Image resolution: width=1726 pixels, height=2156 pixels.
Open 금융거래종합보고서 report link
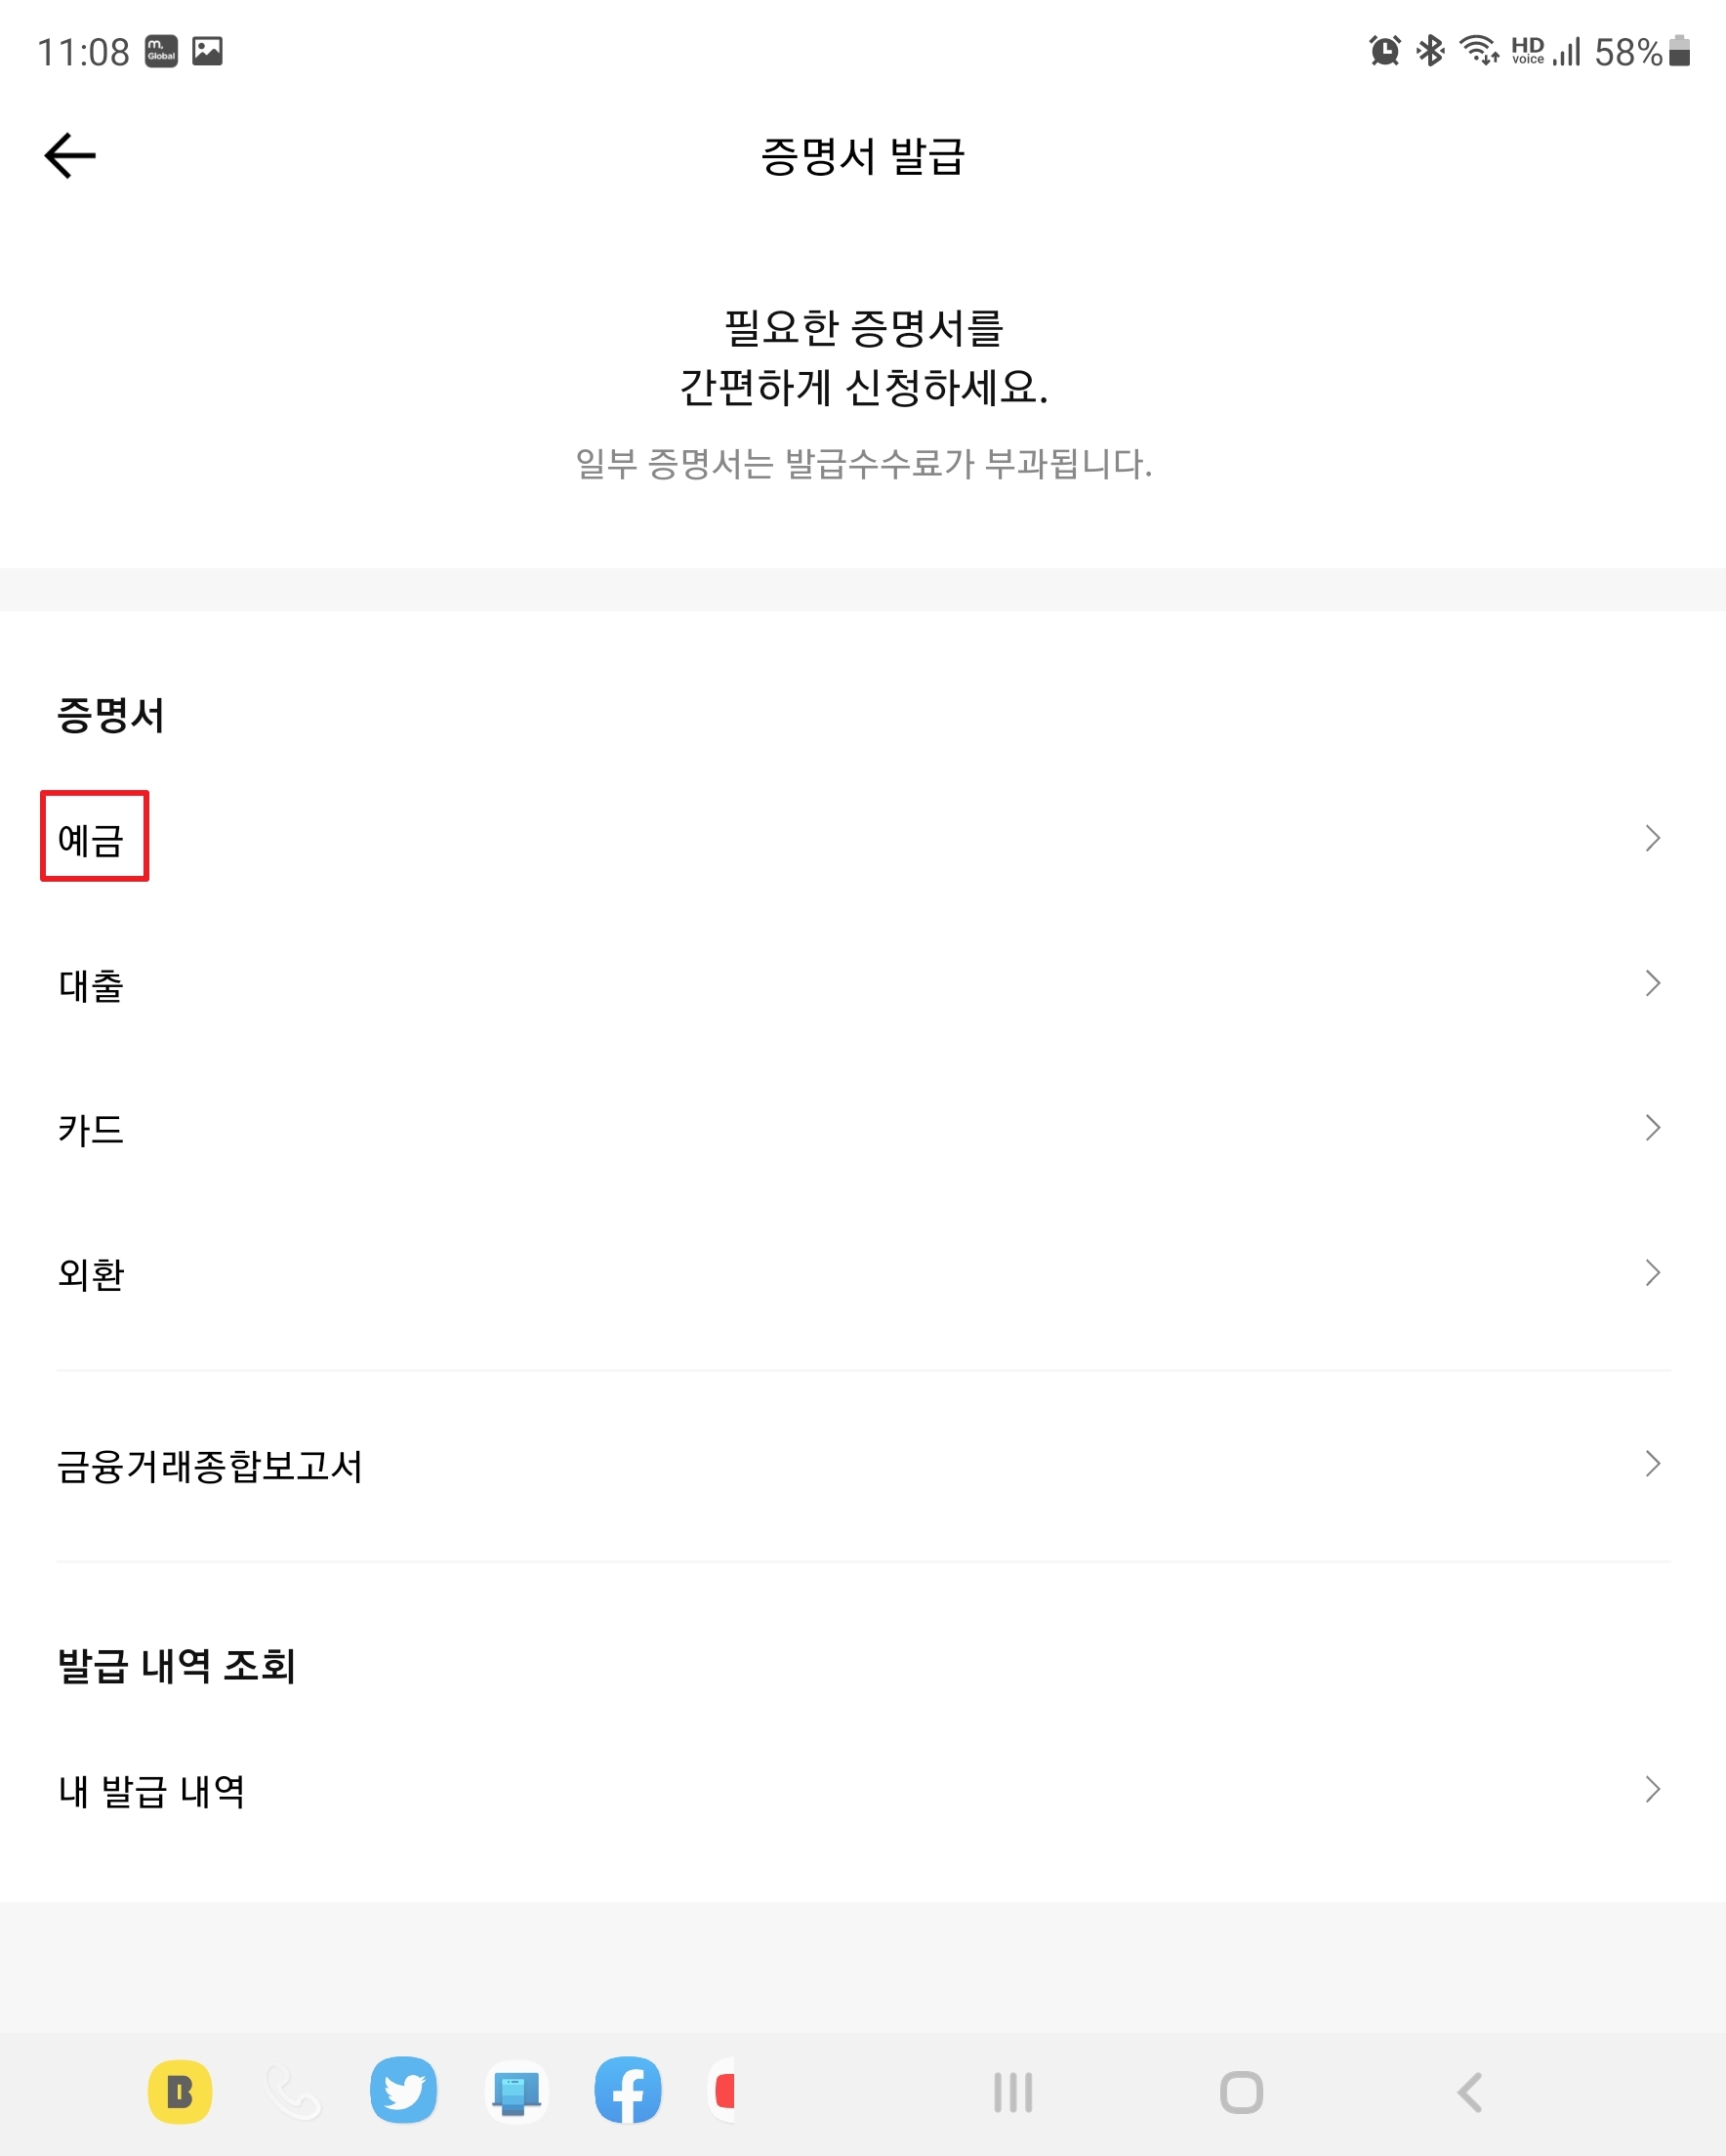(x=210, y=1466)
